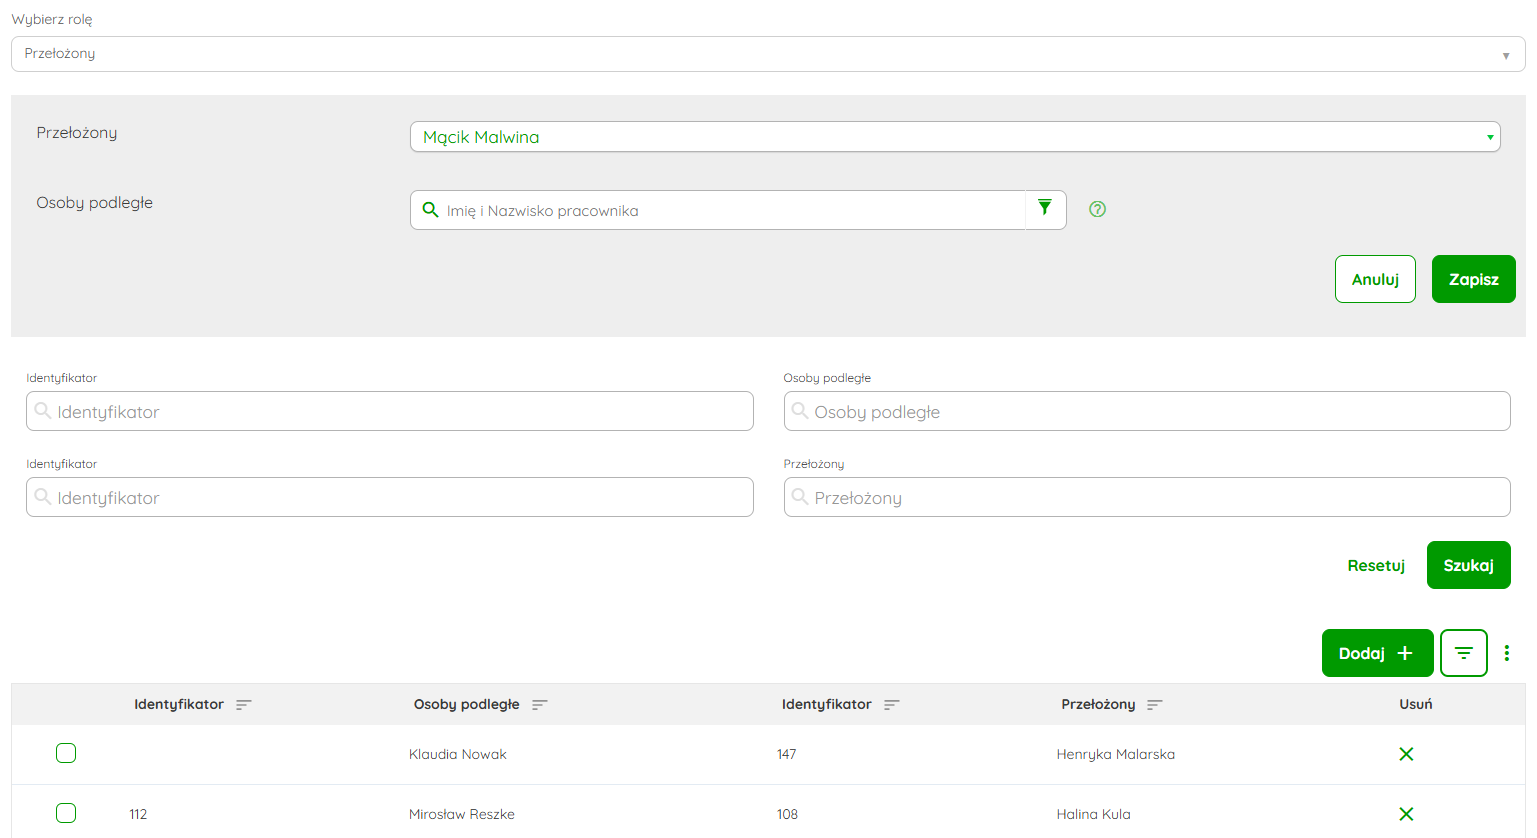Delete the Klaudia Nowak row
The height and width of the screenshot is (838, 1537).
pyautogui.click(x=1406, y=754)
